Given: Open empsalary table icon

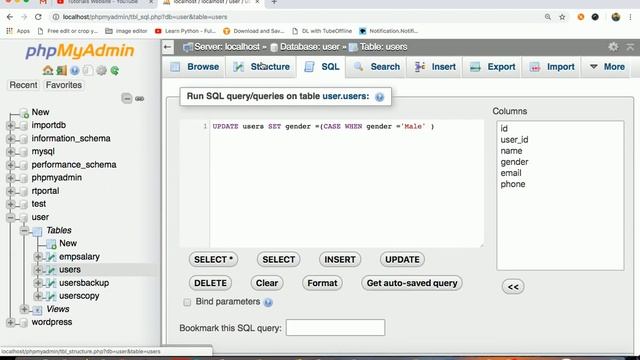Looking at the screenshot, I should coord(51,257).
